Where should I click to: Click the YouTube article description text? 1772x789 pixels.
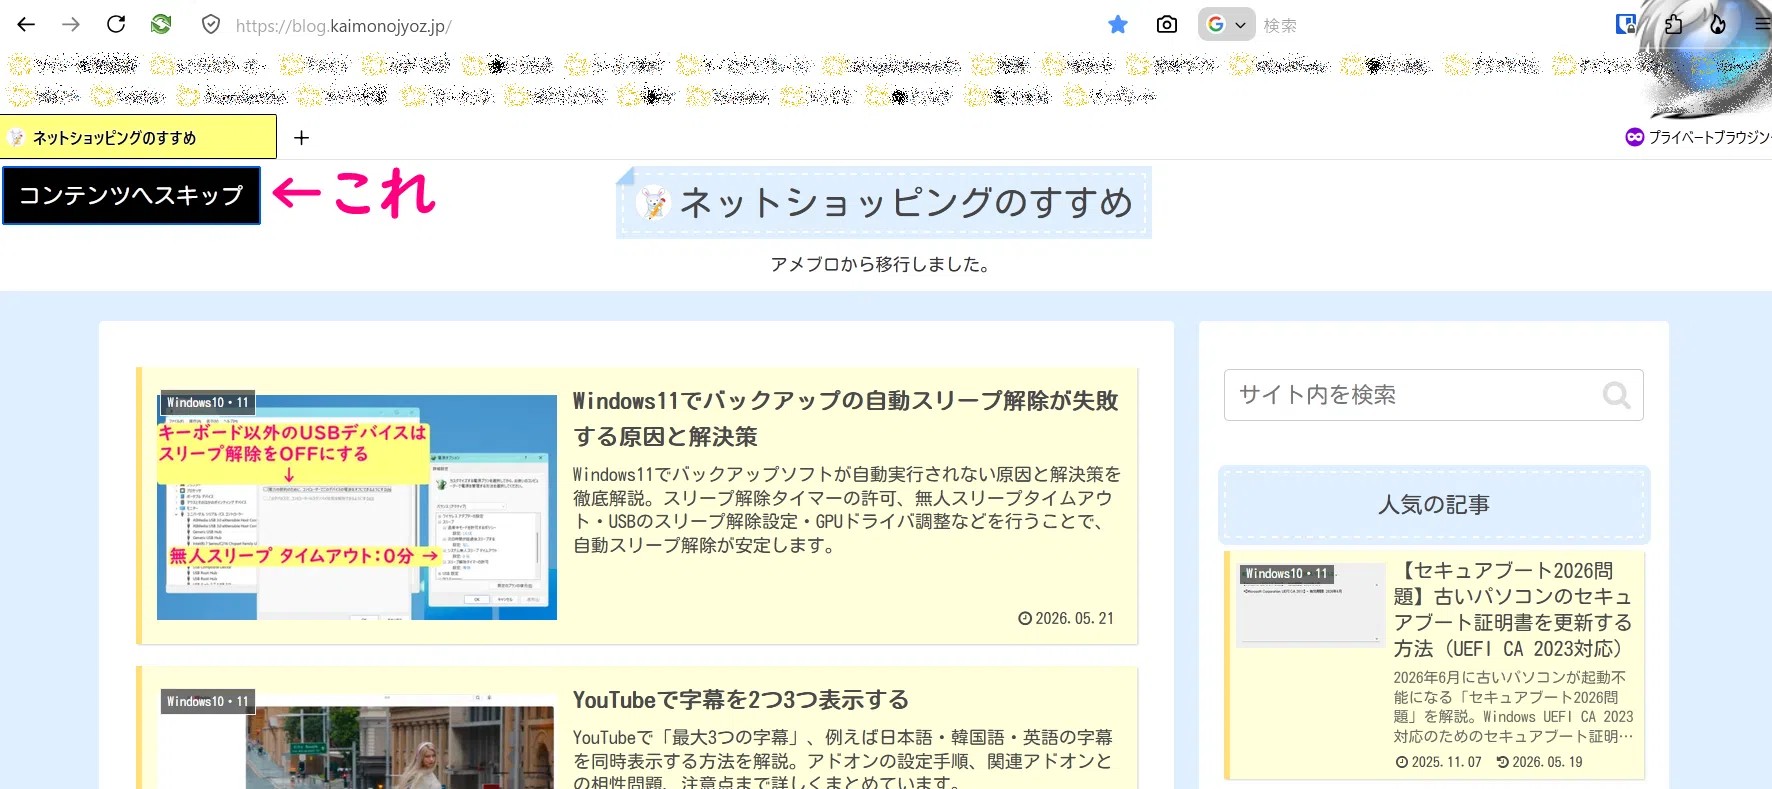point(842,759)
